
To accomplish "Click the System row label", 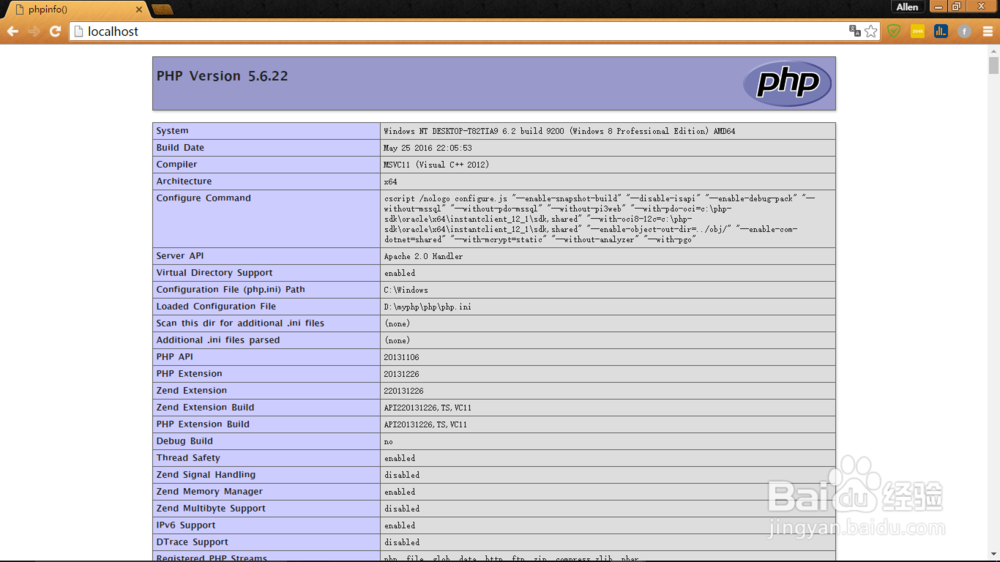I will click(x=172, y=131).
